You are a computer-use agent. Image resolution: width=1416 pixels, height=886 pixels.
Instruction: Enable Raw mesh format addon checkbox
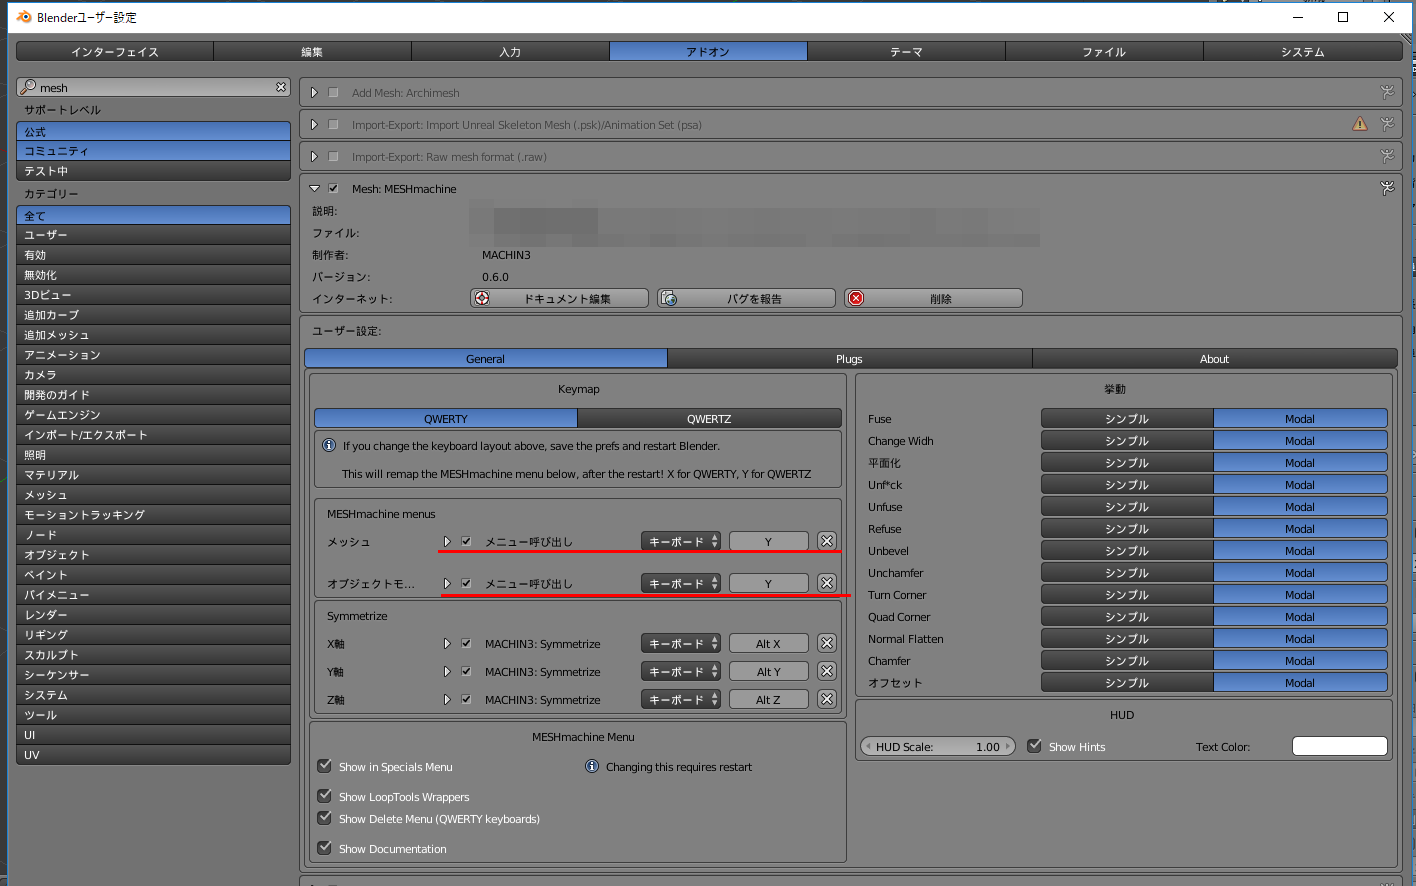(x=334, y=156)
